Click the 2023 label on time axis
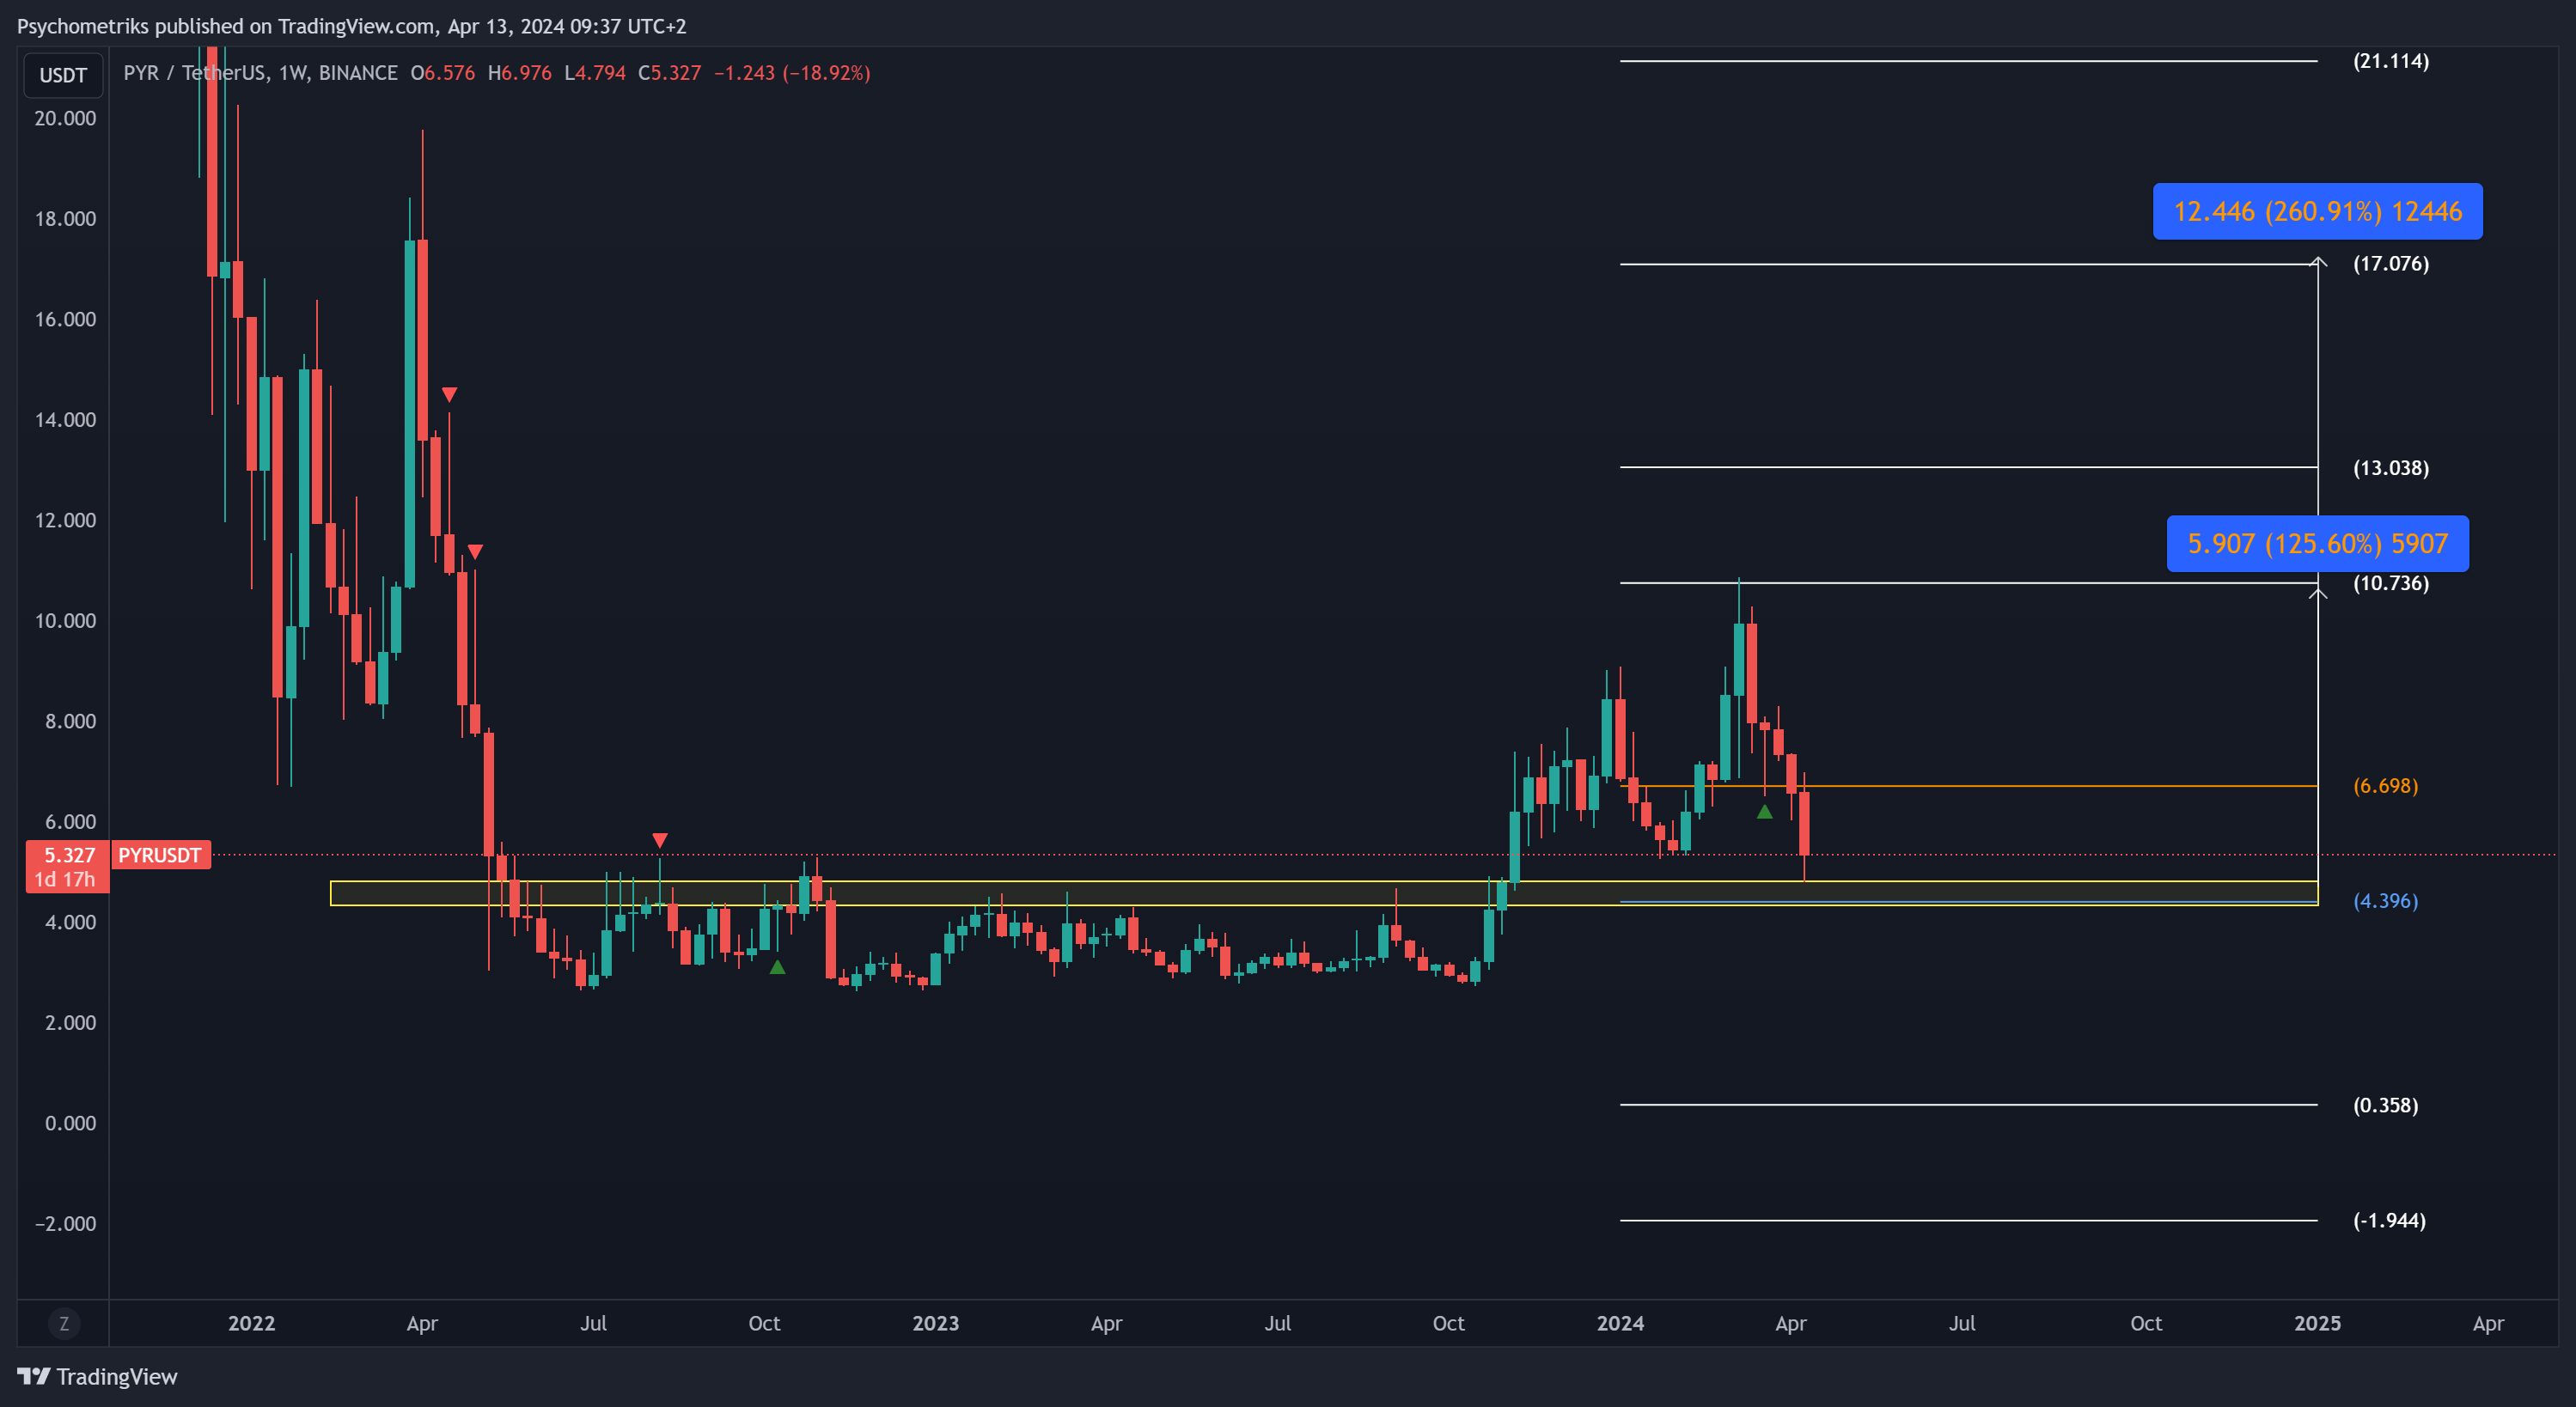Screen dimensions: 2576x1407 [935, 1323]
